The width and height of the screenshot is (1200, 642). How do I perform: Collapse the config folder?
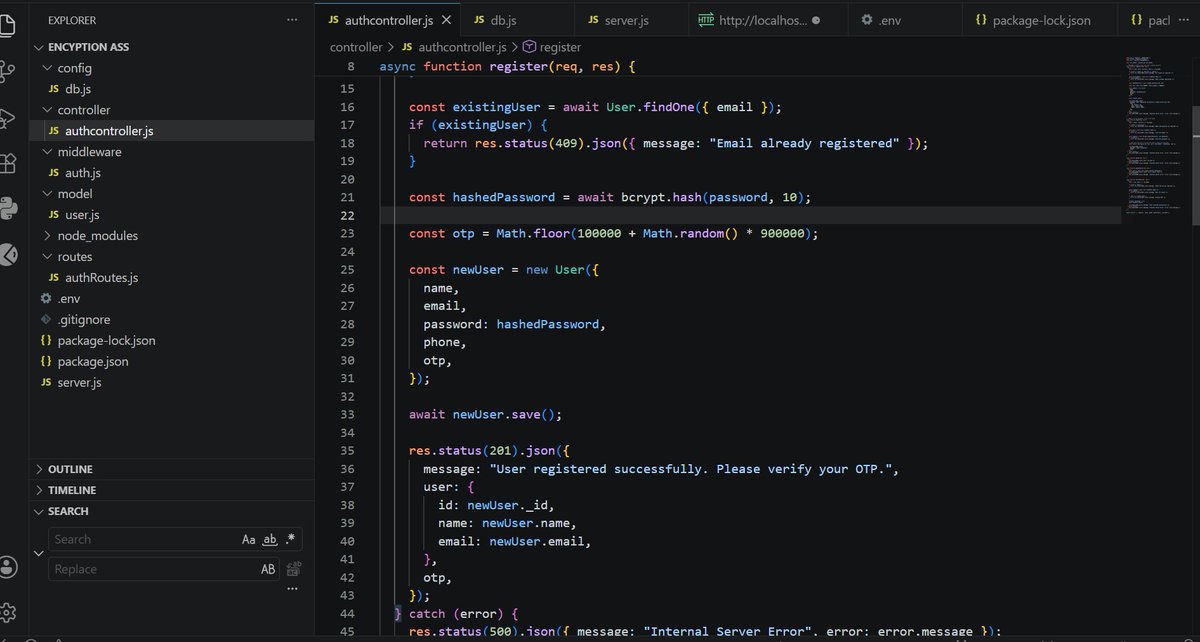[x=47, y=68]
